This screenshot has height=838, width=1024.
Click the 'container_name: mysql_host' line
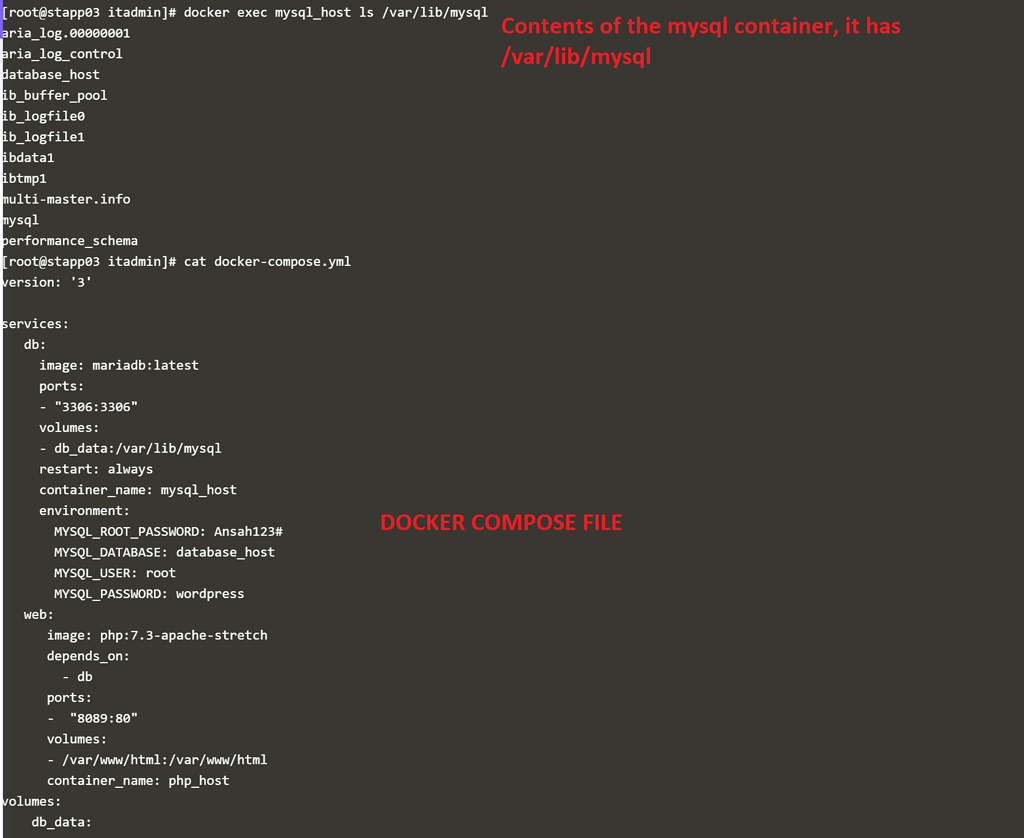point(138,490)
